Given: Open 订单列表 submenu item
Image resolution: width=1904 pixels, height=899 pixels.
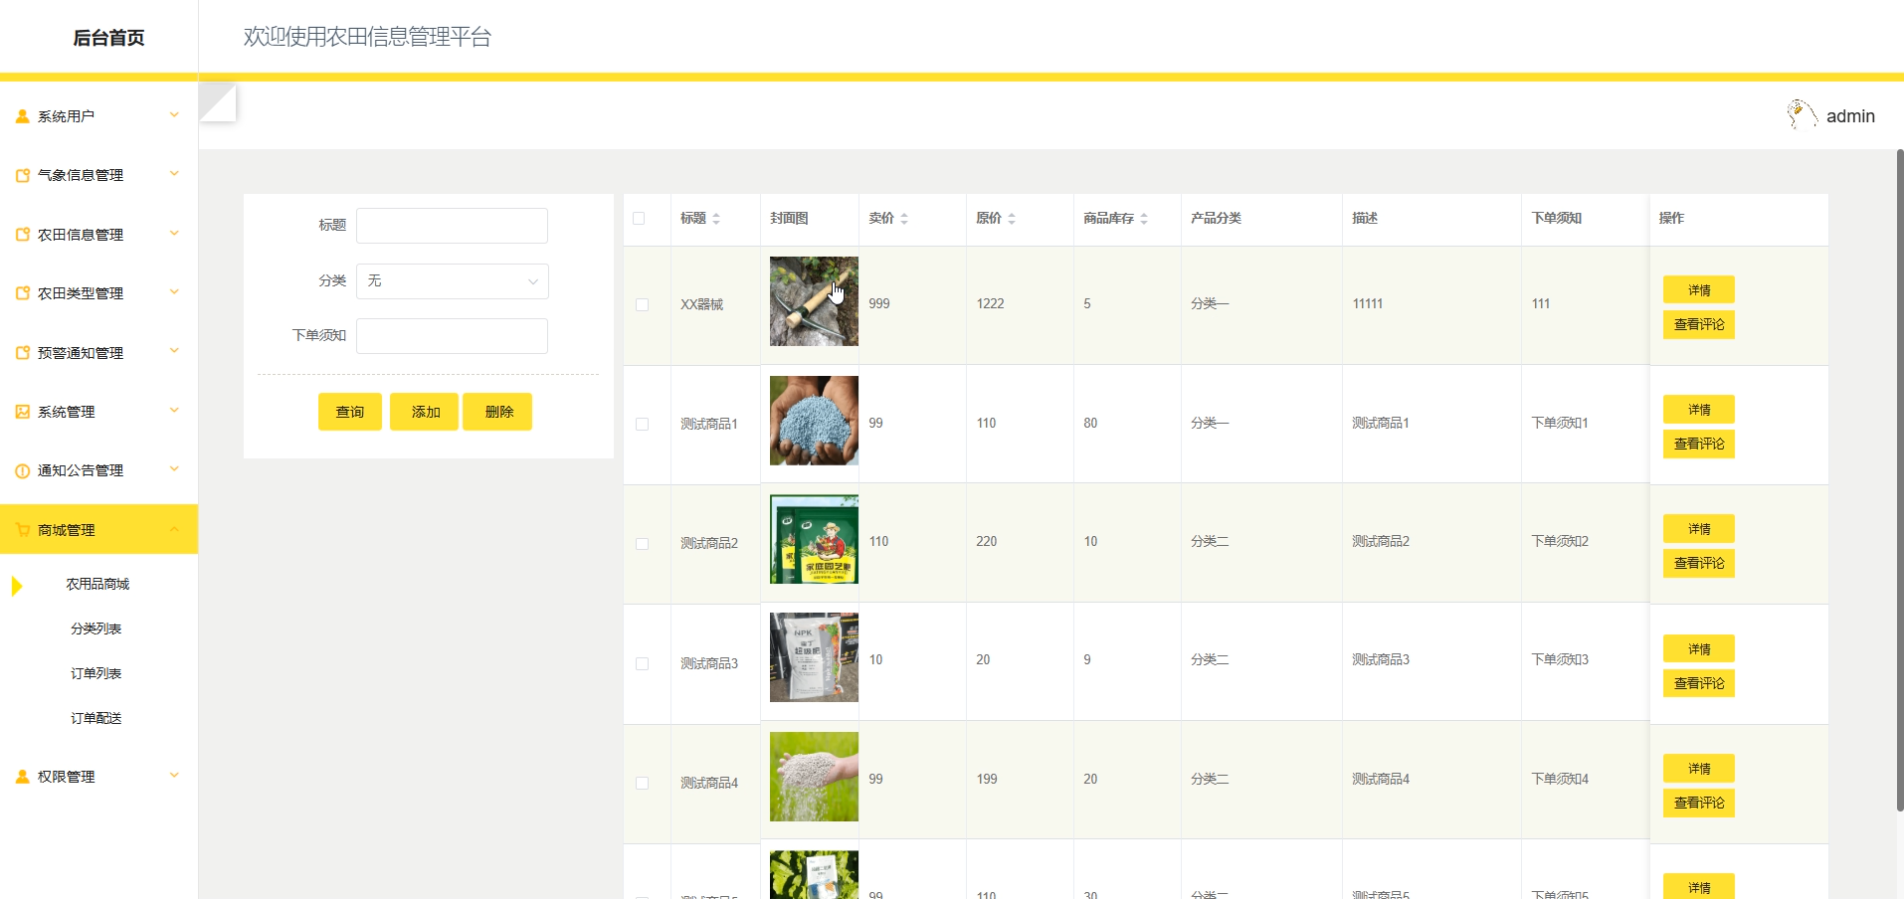Looking at the screenshot, I should [x=96, y=674].
